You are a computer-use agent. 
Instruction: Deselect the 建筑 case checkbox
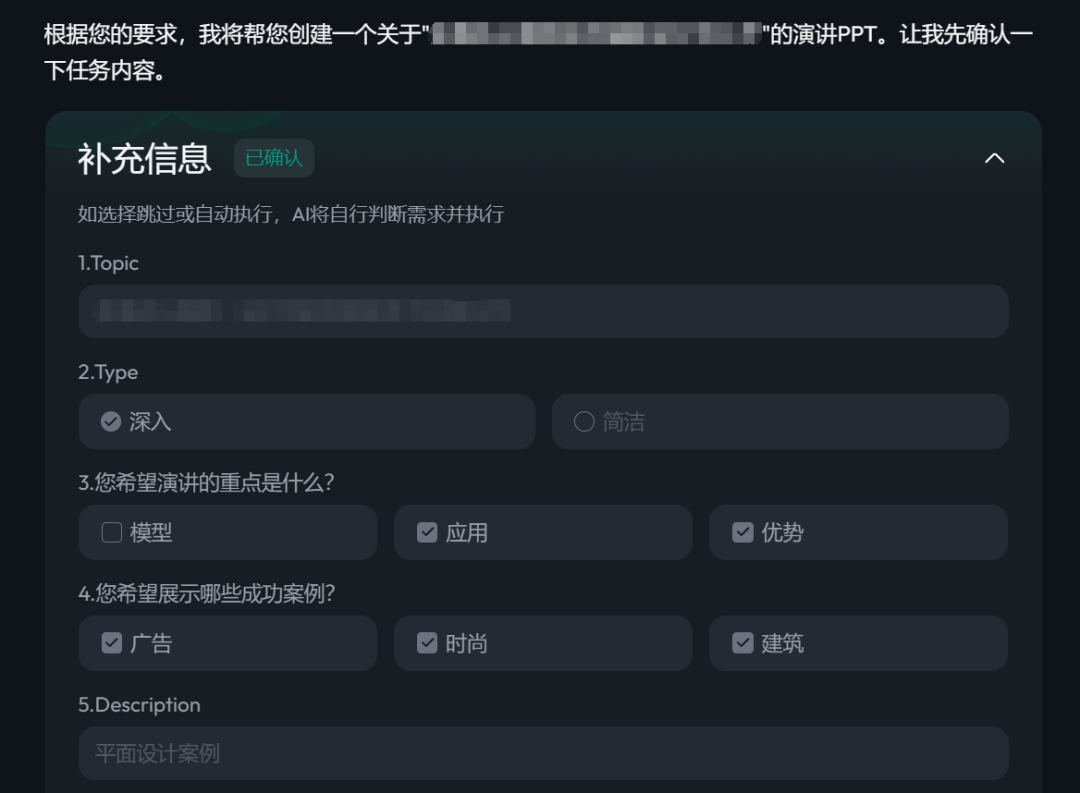click(x=742, y=643)
